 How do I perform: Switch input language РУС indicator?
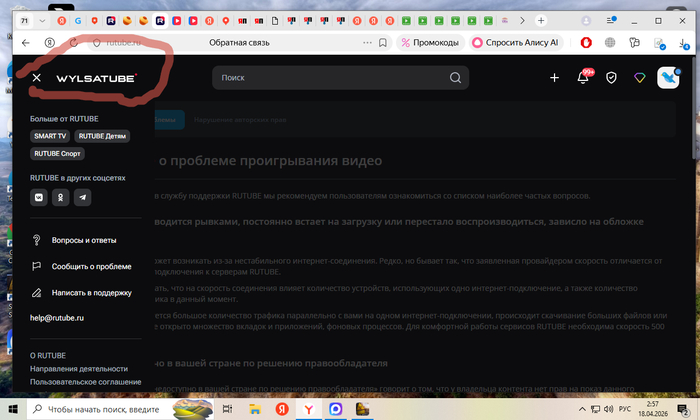[625, 409]
